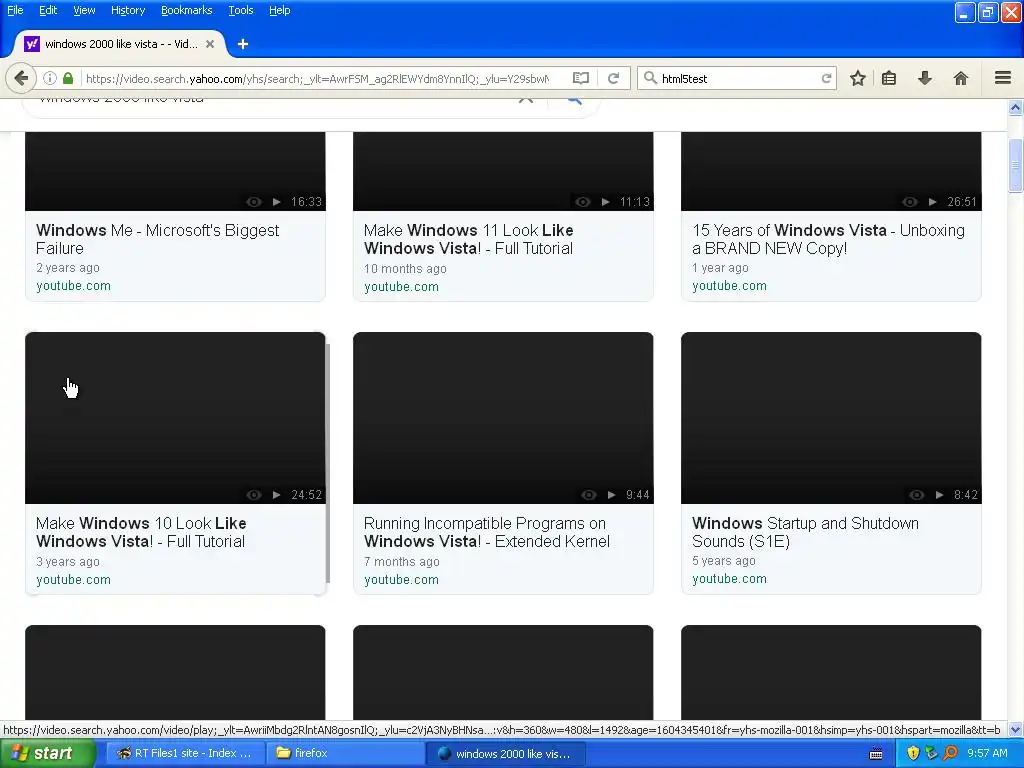Click the scrollbar up arrow
Screen dimensions: 1024x768
point(1016,108)
